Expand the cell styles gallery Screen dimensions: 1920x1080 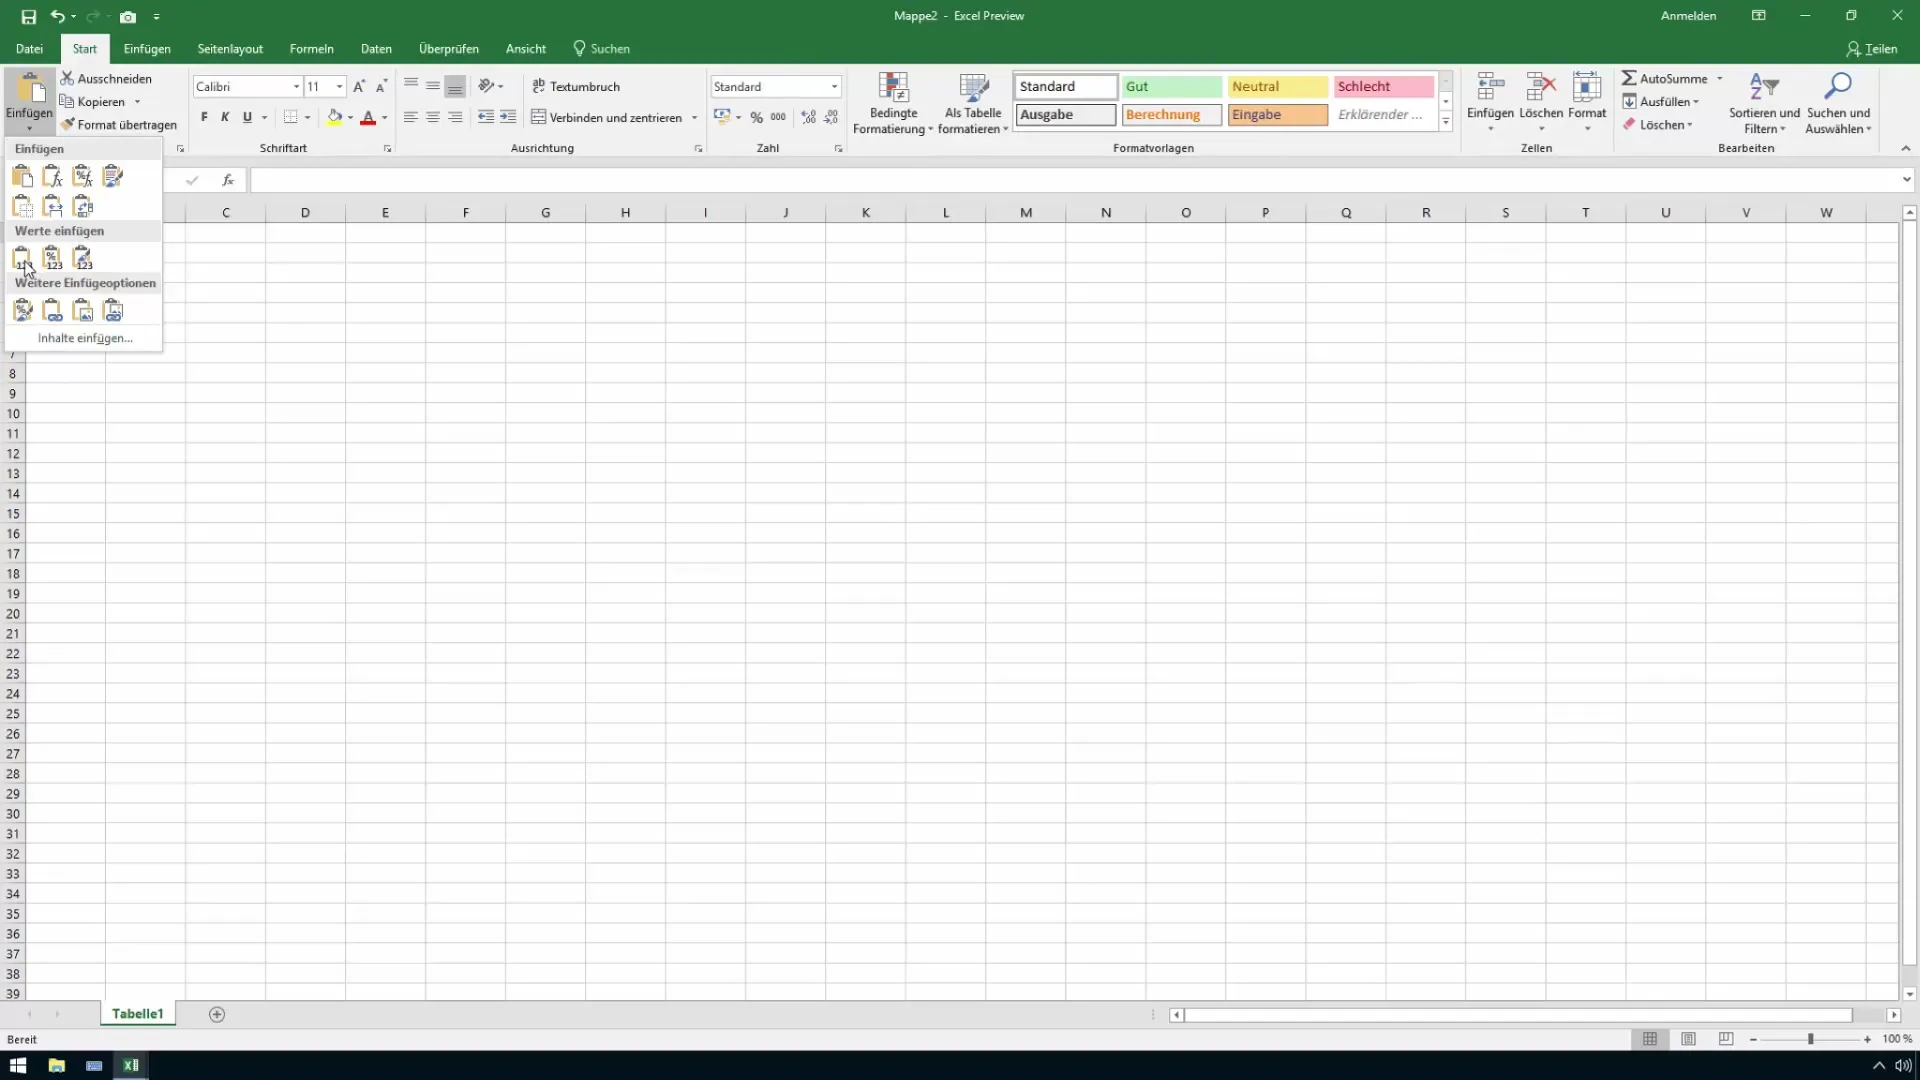1446,121
